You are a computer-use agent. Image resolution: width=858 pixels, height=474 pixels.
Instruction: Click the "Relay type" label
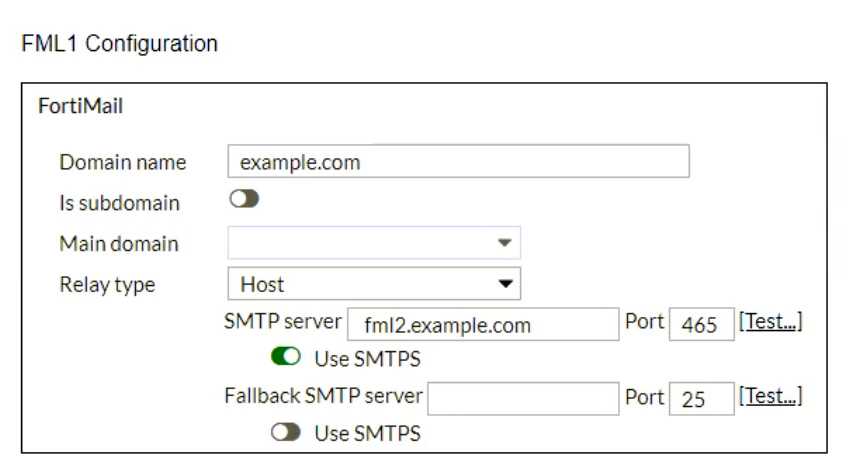click(x=108, y=284)
